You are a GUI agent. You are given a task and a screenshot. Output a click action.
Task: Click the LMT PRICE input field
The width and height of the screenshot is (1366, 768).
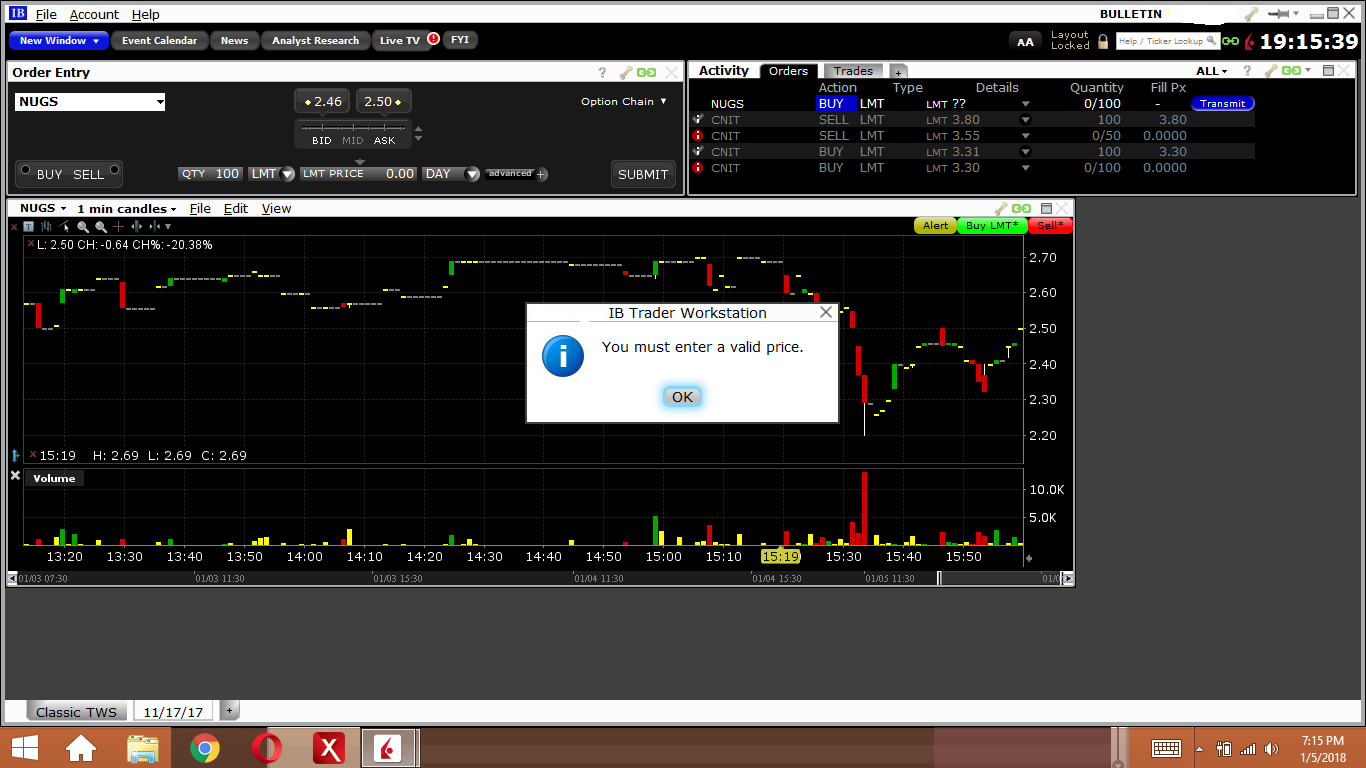click(359, 174)
